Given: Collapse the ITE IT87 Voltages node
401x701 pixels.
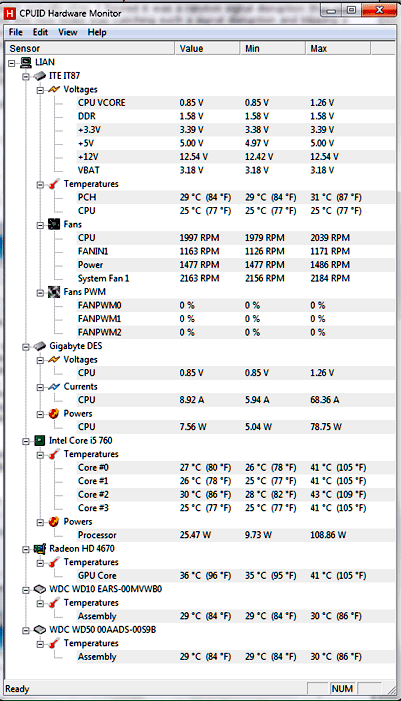Looking at the screenshot, I should (x=40, y=90).
